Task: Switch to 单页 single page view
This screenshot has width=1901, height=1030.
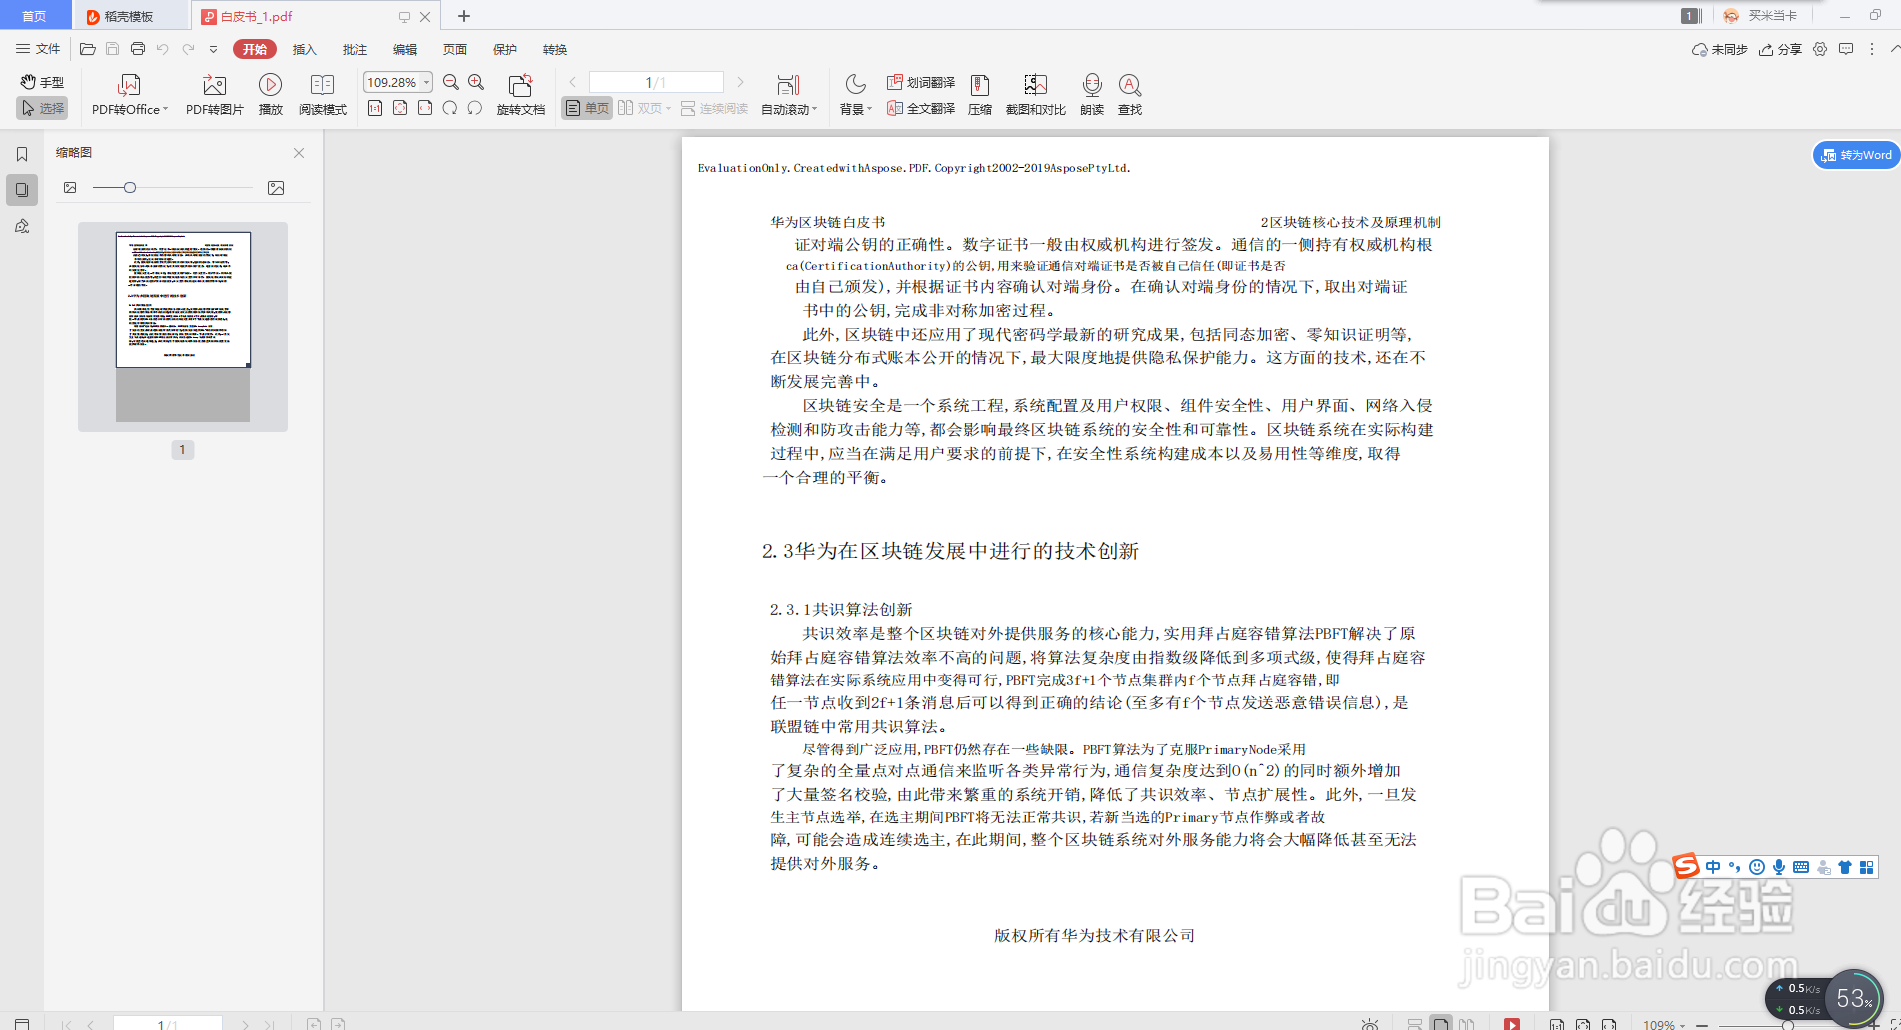Action: pos(587,108)
